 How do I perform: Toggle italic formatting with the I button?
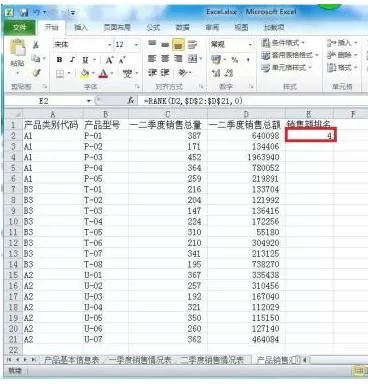72,60
